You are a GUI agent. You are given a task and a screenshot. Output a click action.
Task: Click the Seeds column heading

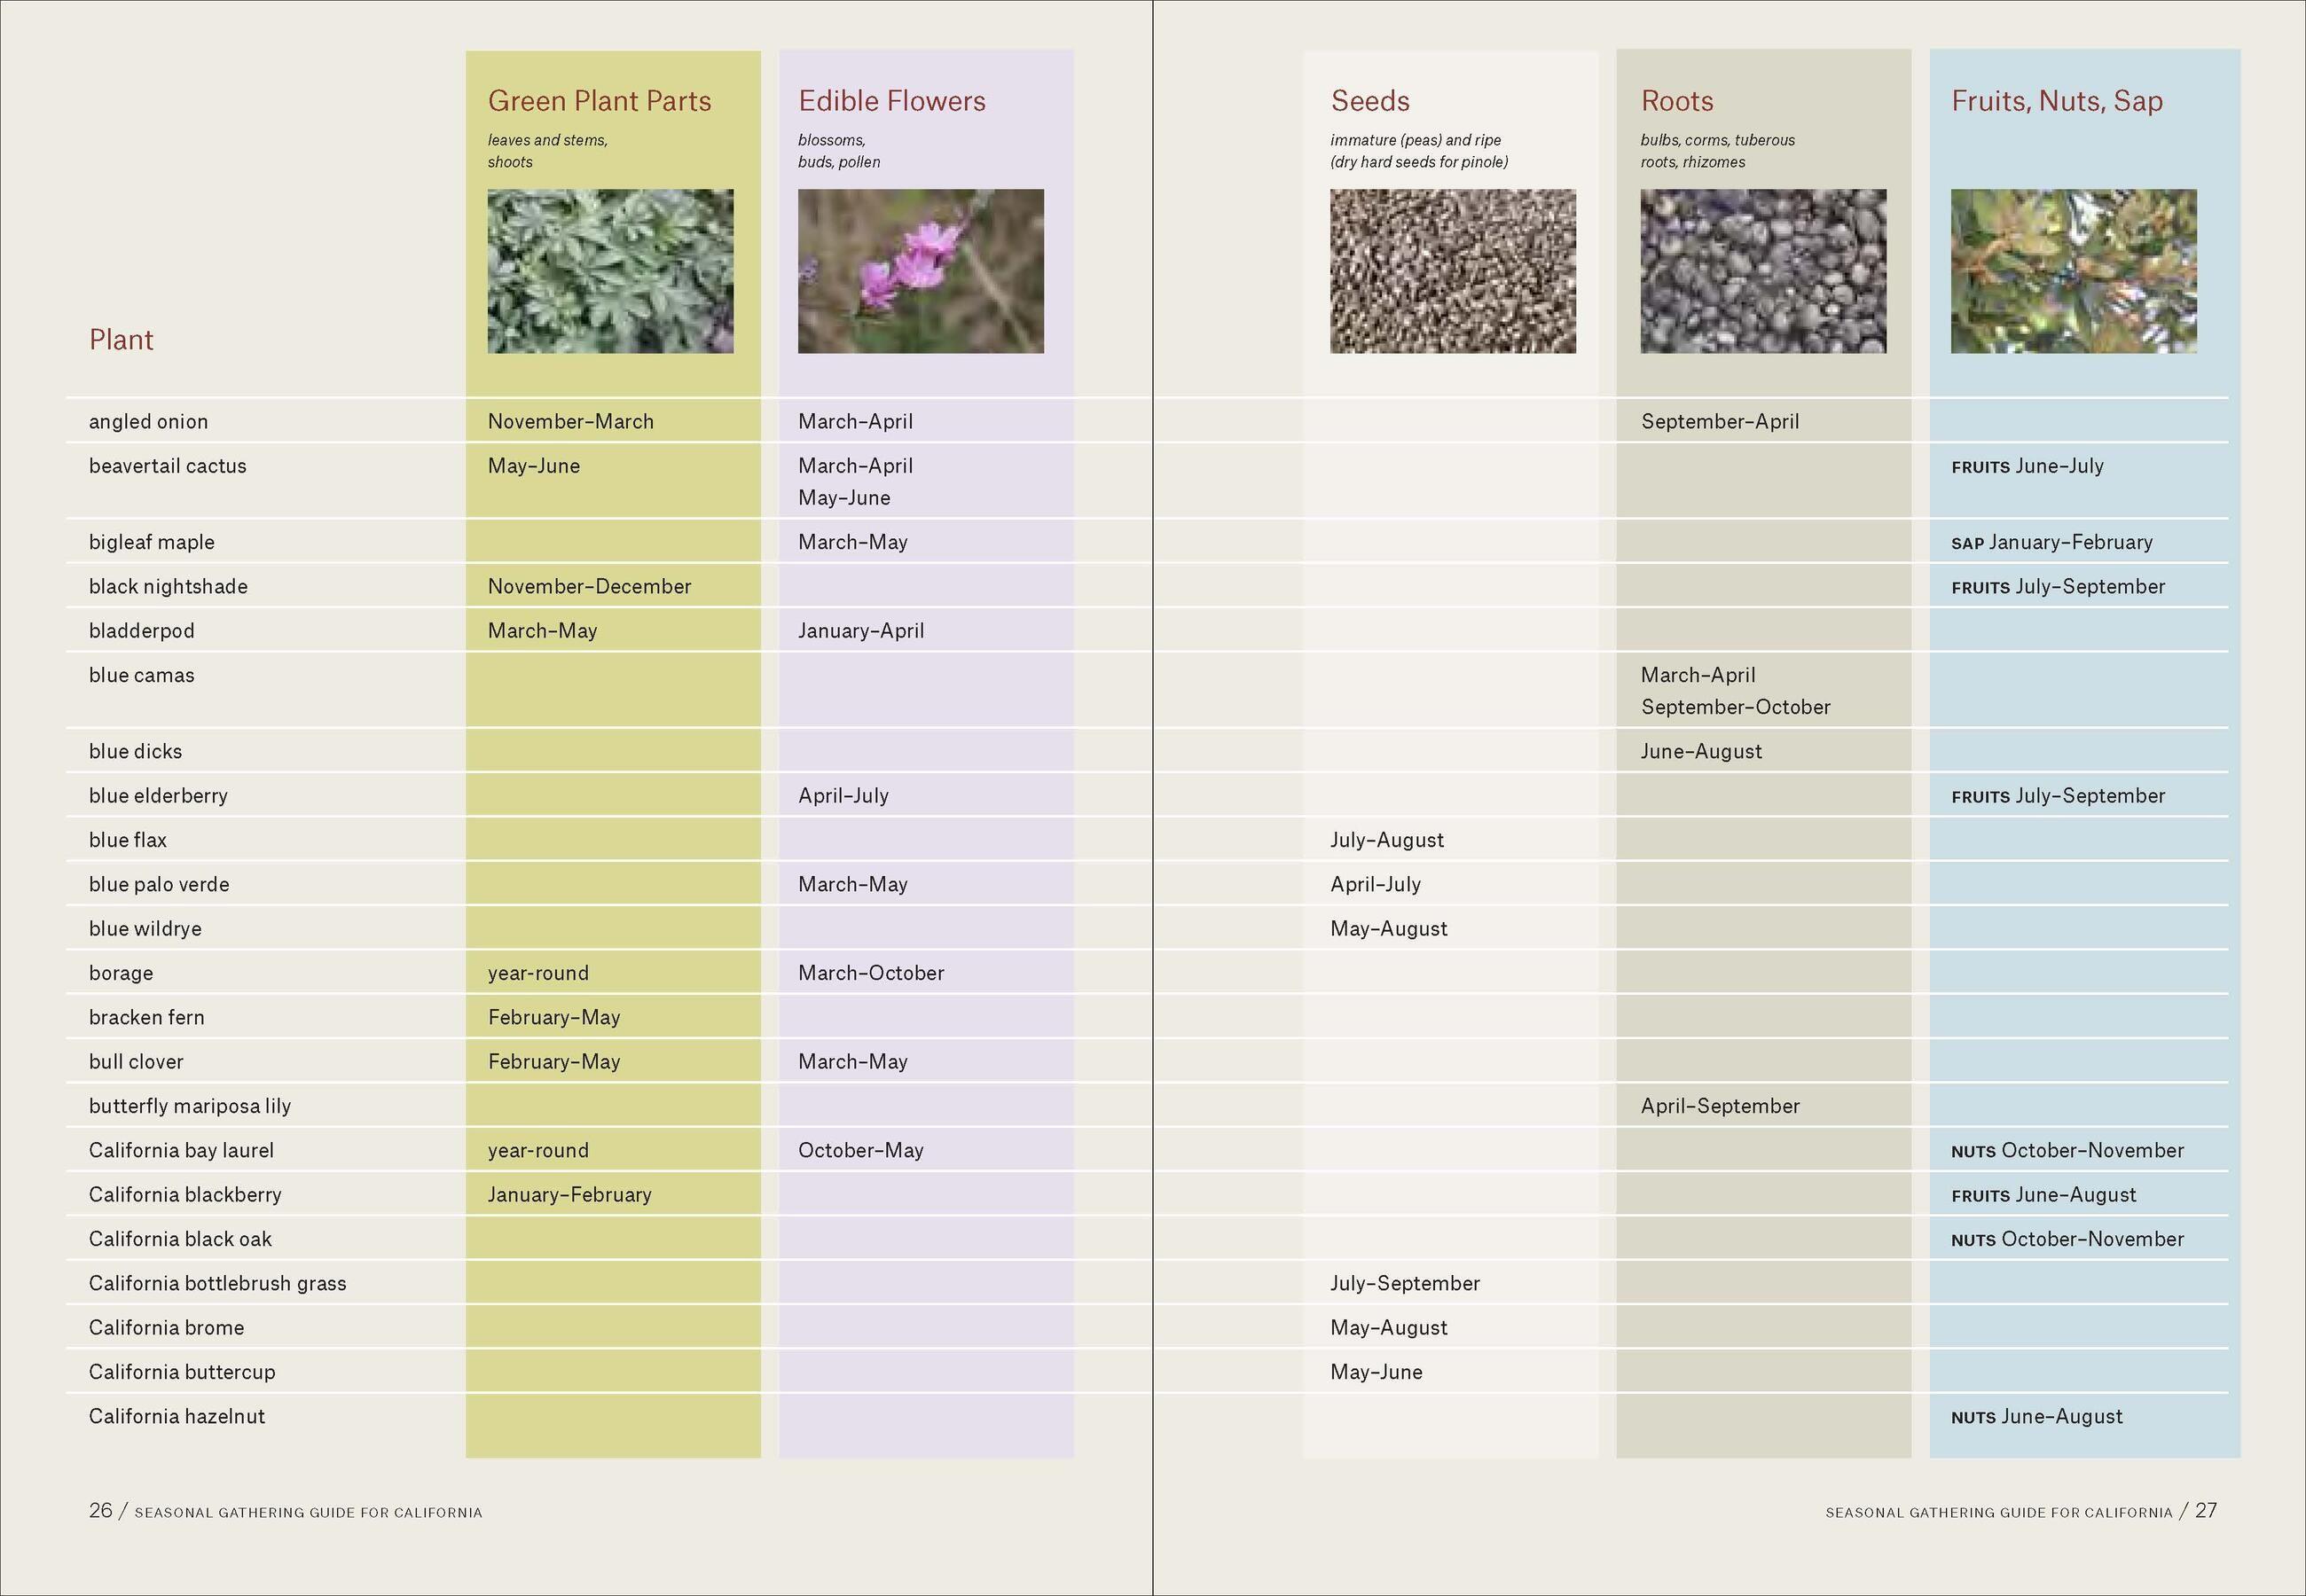point(1369,101)
